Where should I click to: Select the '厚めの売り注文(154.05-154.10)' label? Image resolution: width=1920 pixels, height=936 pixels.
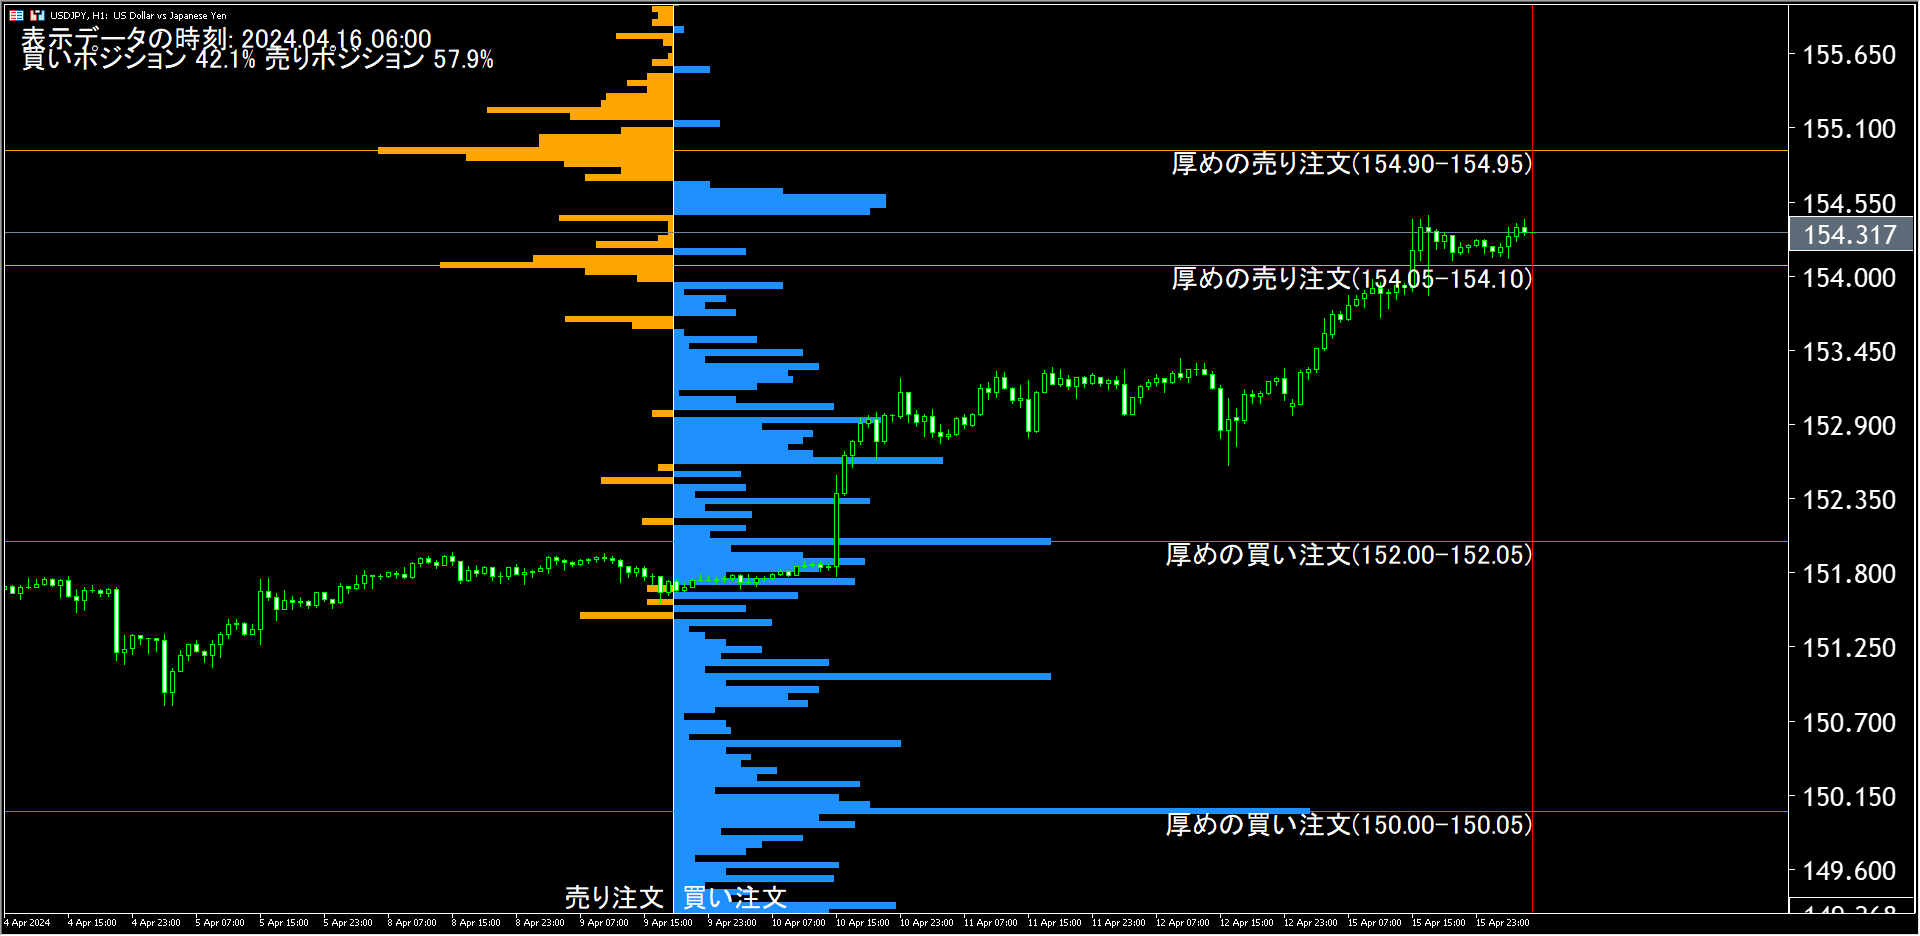click(1351, 279)
